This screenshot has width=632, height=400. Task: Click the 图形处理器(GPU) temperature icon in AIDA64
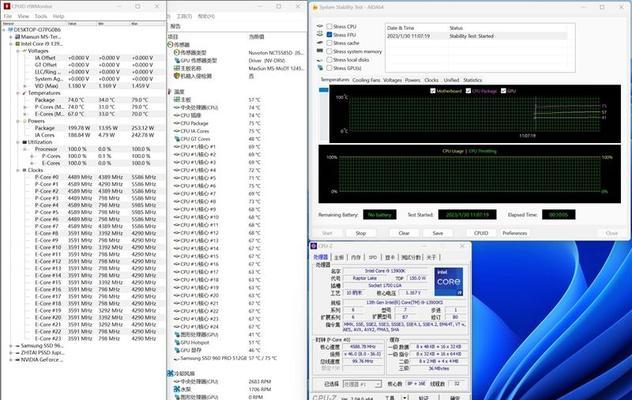177,335
